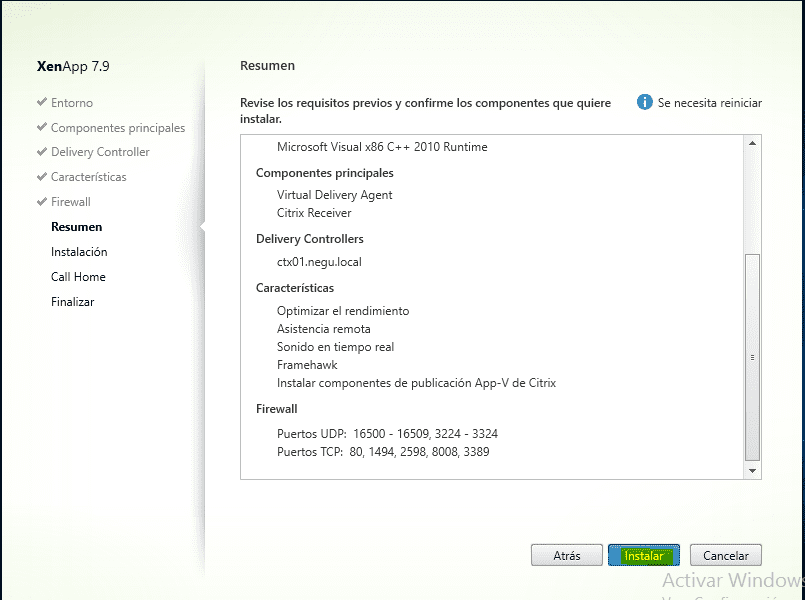This screenshot has height=600, width=805.
Task: Open the Call Home step
Action: pos(78,277)
